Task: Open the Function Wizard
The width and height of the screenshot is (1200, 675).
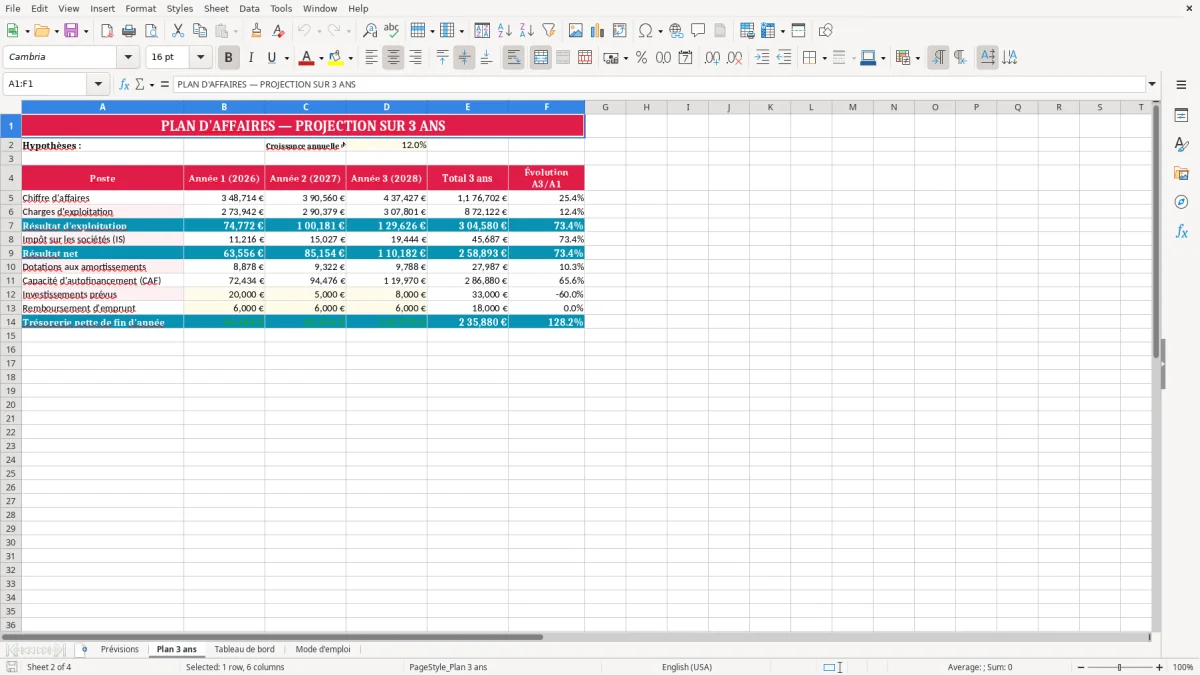Action: tap(124, 84)
